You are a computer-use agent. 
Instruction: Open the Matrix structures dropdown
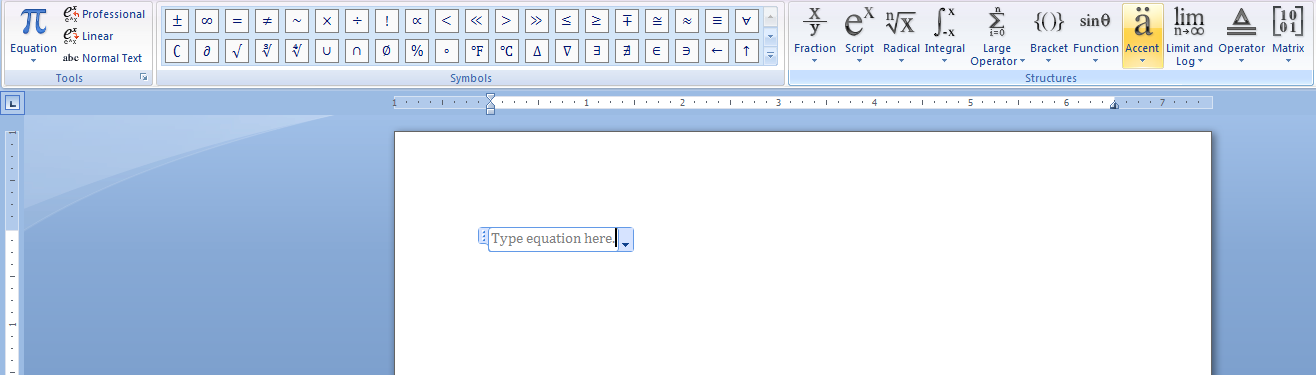[1288, 35]
